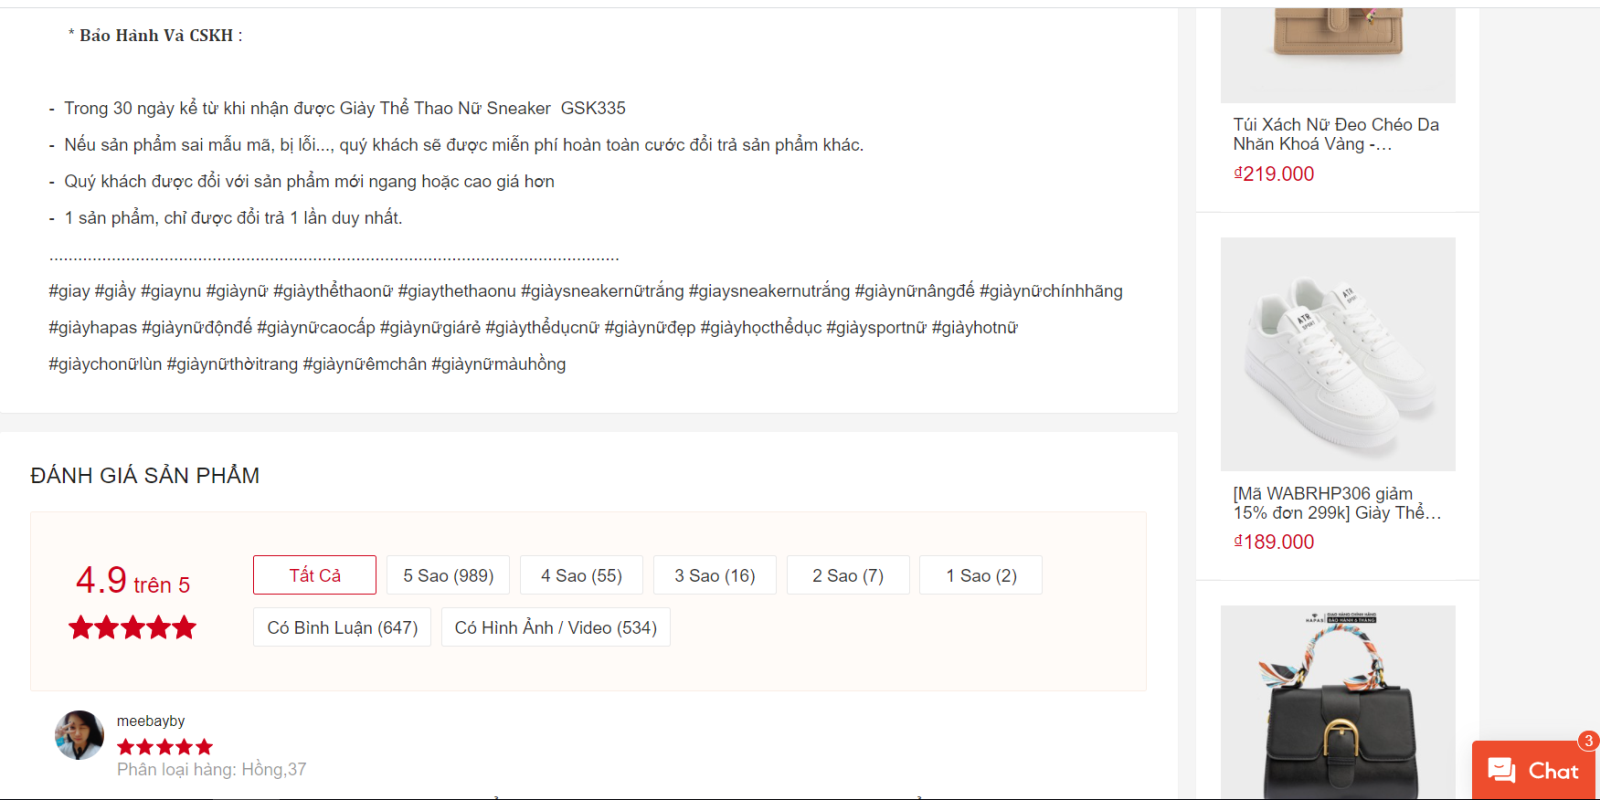1600x800 pixels.
Task: Click the overall five-star rating icons
Action: tap(132, 628)
